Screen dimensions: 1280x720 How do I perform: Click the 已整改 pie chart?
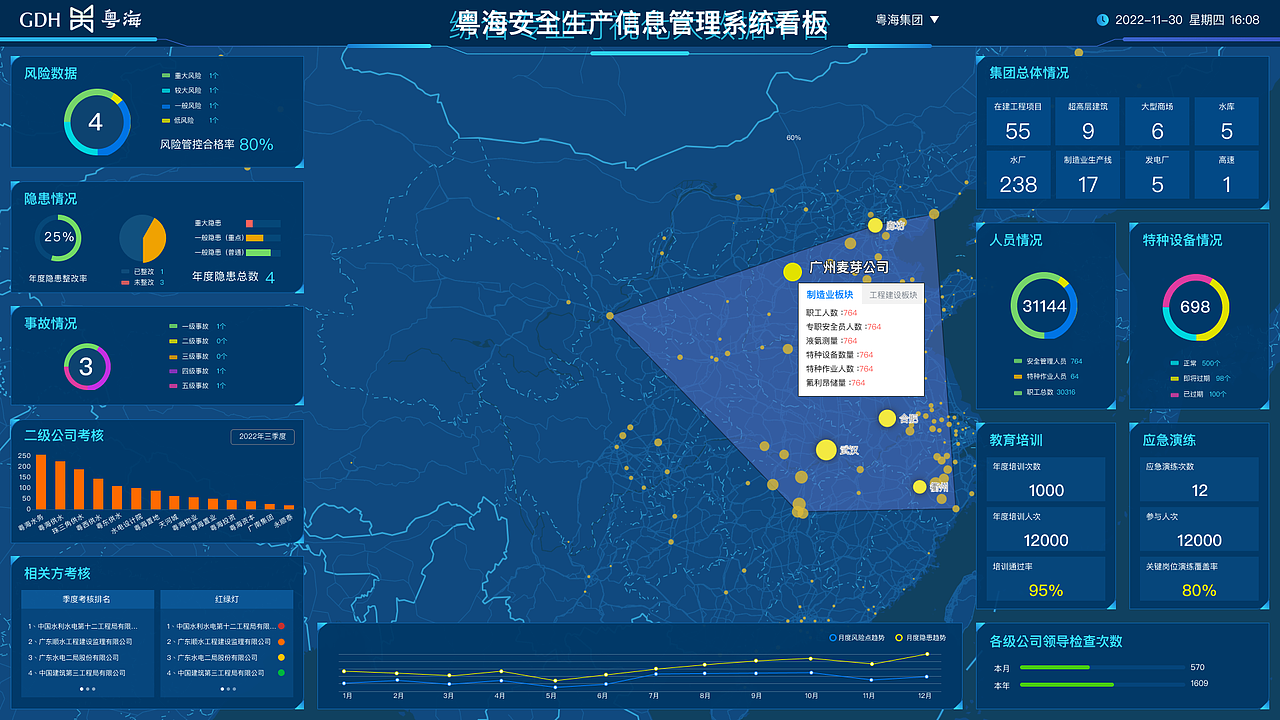143,239
